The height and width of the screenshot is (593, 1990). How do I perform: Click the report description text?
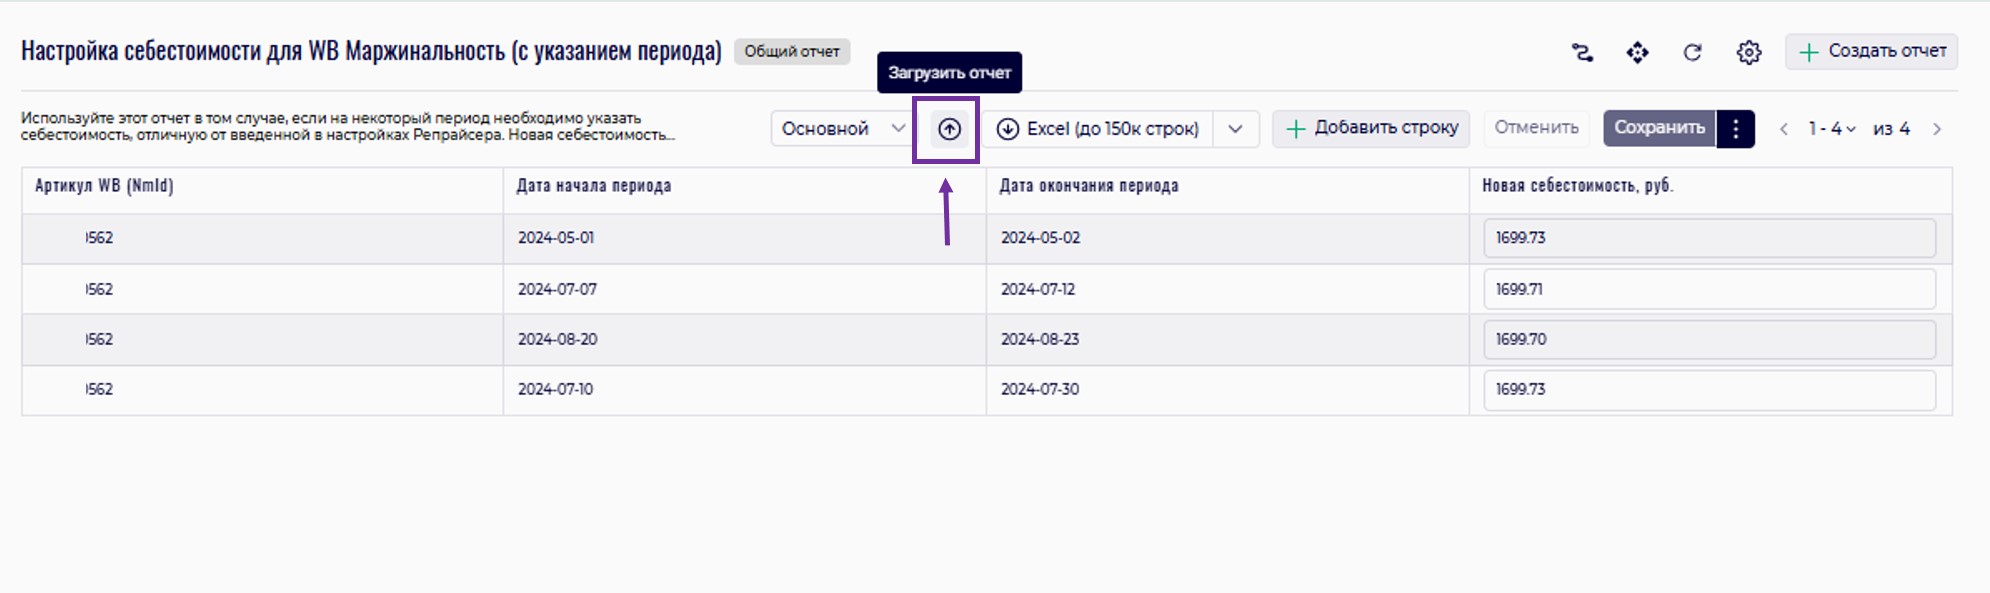[x=348, y=127]
